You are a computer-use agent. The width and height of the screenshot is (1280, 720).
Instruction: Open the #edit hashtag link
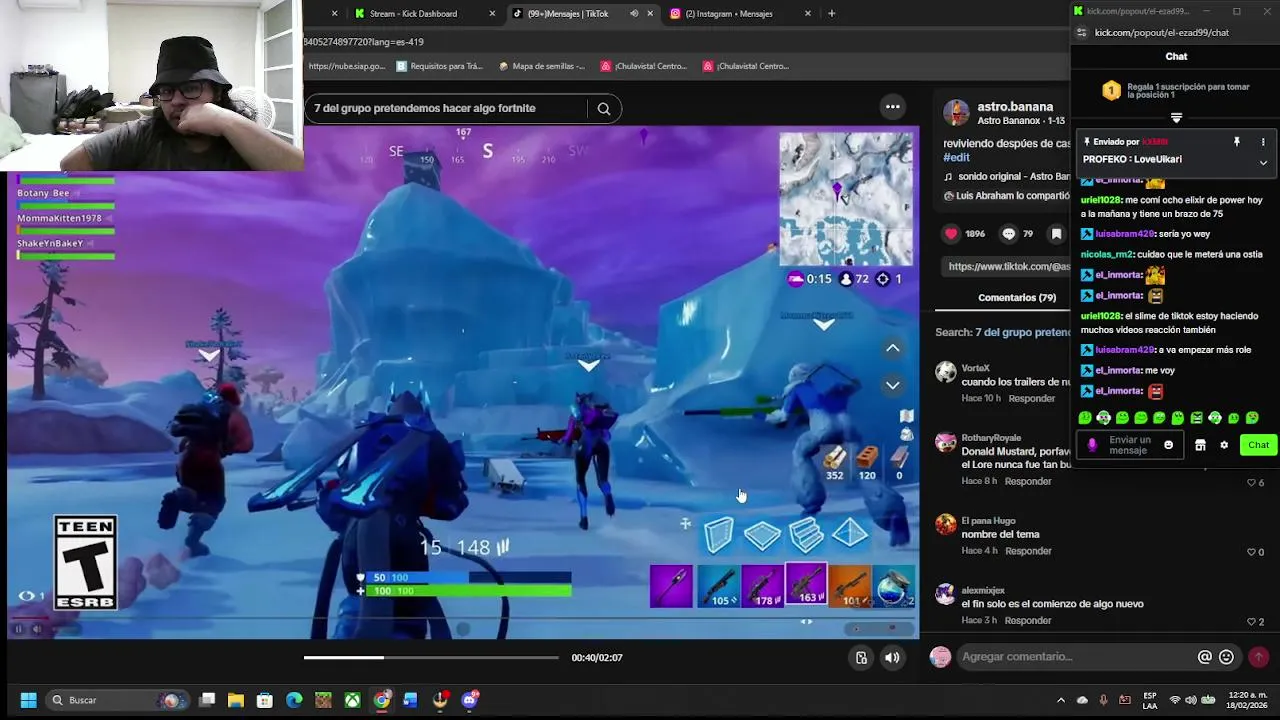(956, 158)
